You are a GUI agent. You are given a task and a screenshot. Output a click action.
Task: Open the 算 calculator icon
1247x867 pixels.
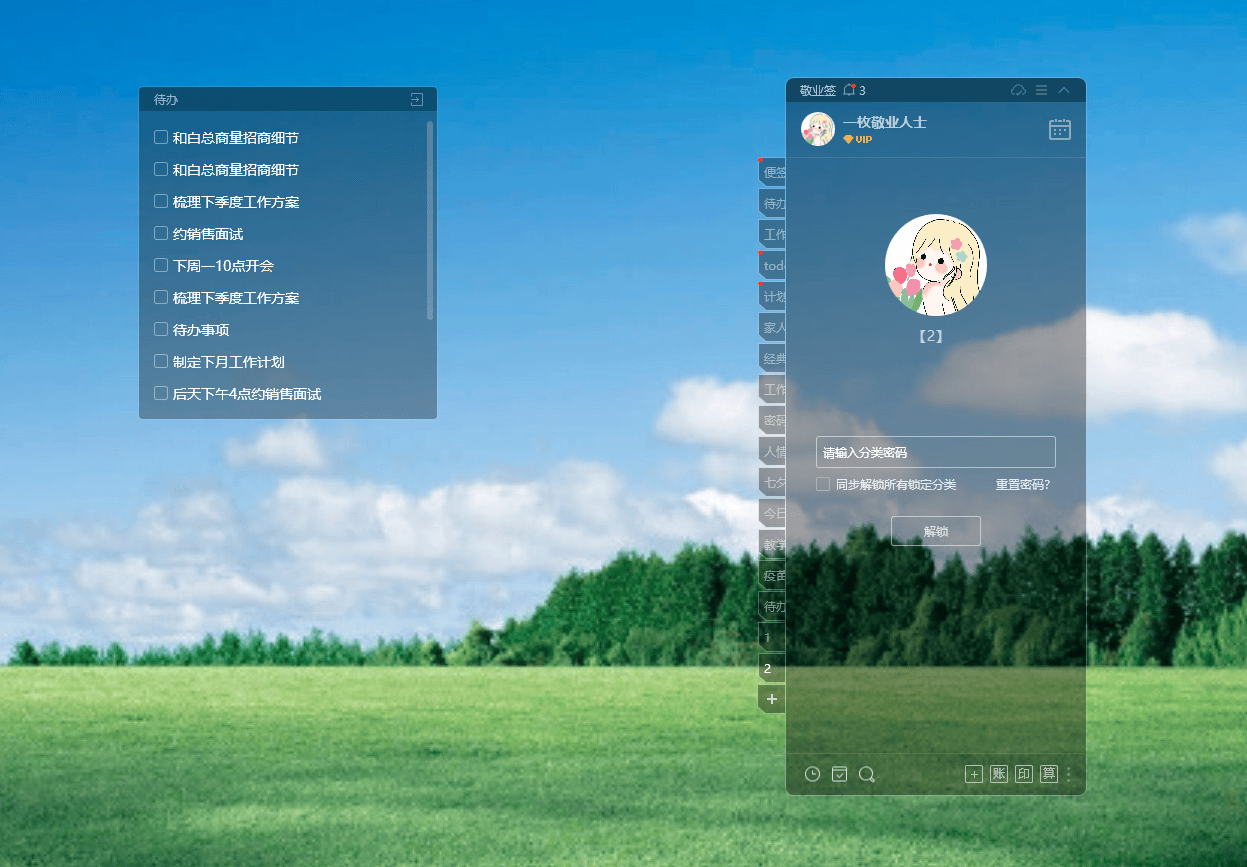(1048, 774)
